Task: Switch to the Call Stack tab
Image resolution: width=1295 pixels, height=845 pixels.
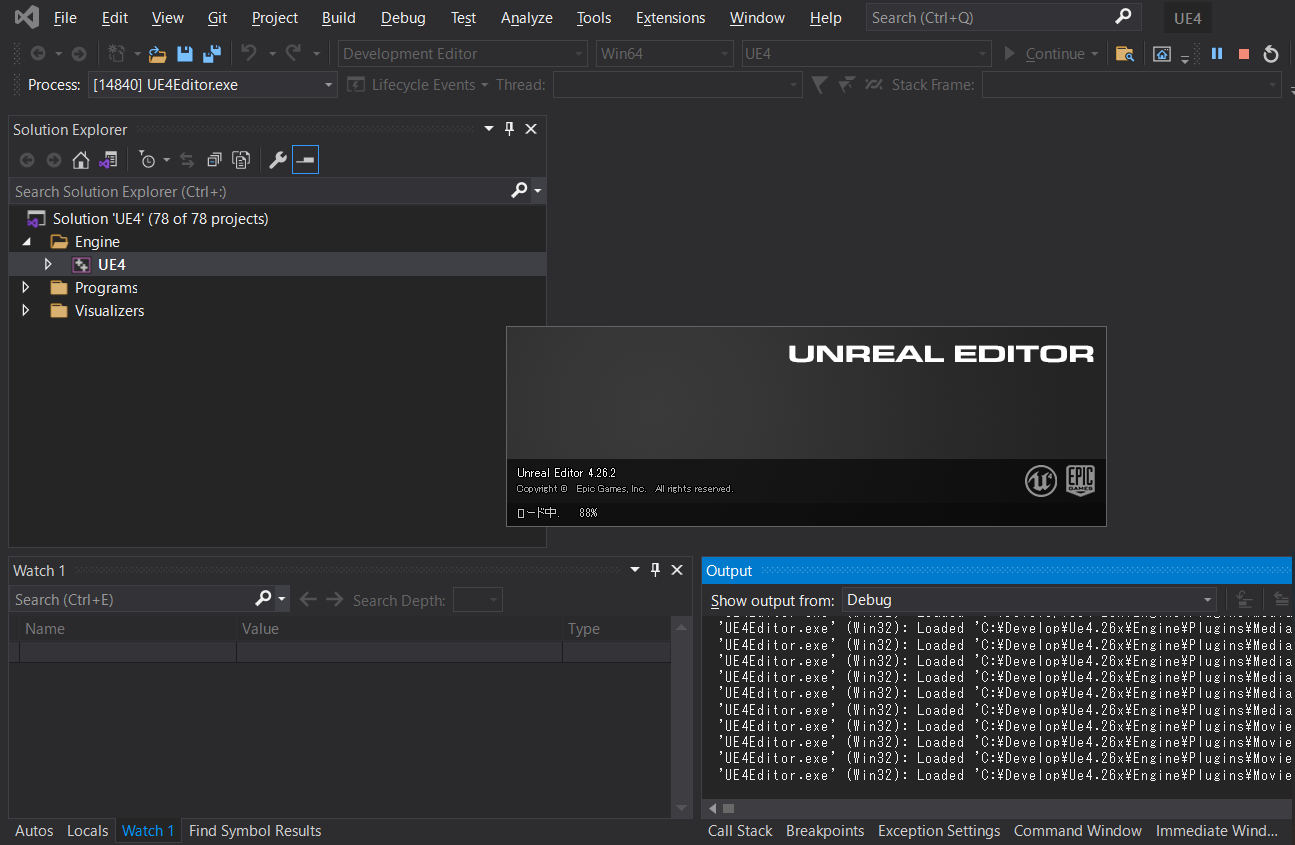Action: point(740,831)
